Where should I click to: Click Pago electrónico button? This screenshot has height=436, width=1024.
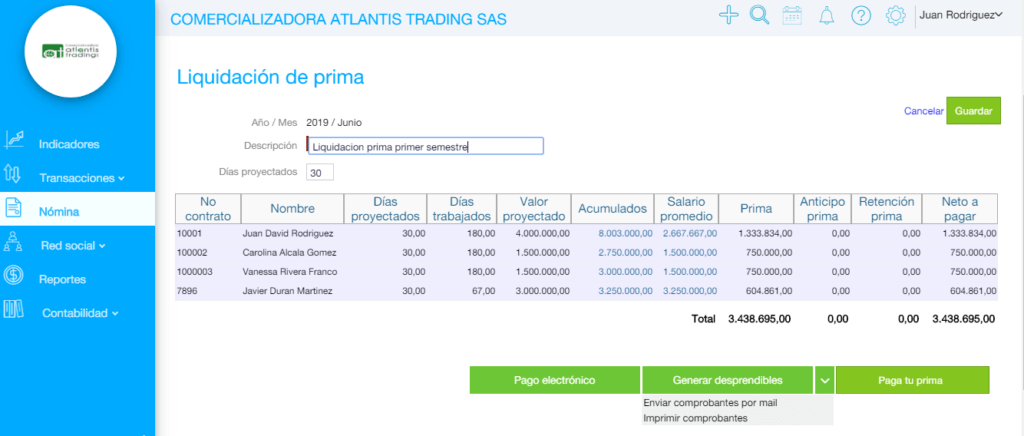(x=554, y=380)
